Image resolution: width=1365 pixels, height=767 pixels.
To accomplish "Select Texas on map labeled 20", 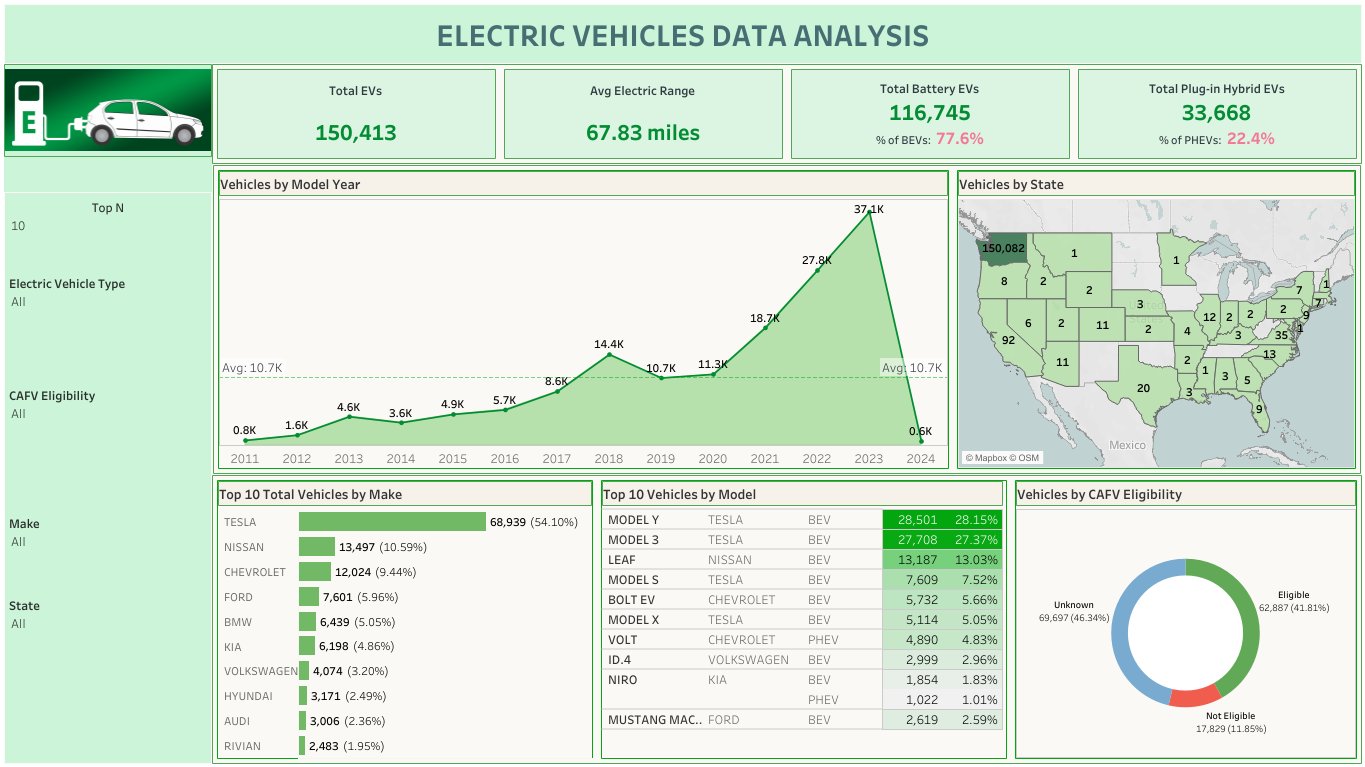I will pos(1143,388).
